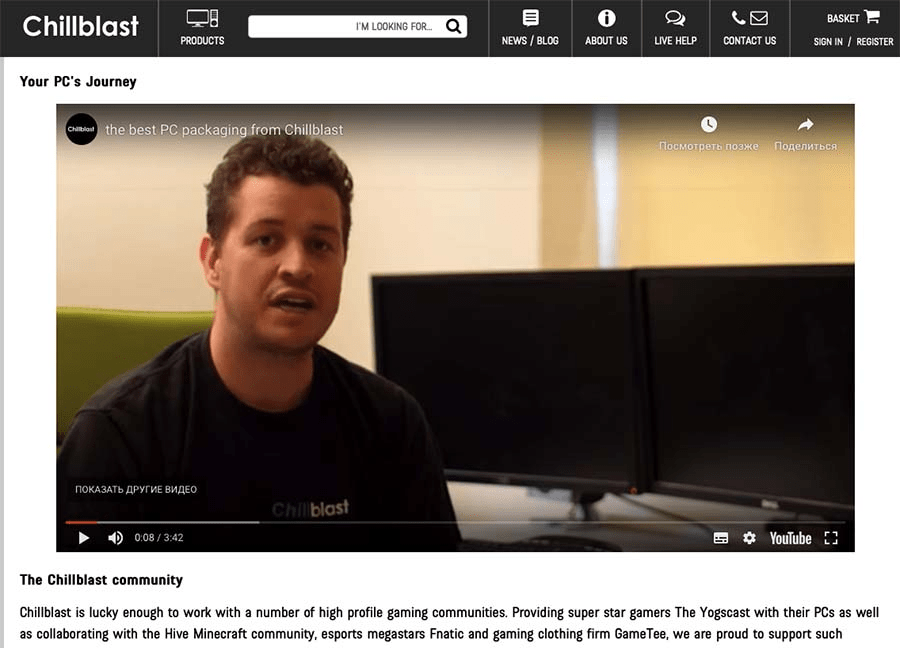Click the Sign In link

(828, 42)
